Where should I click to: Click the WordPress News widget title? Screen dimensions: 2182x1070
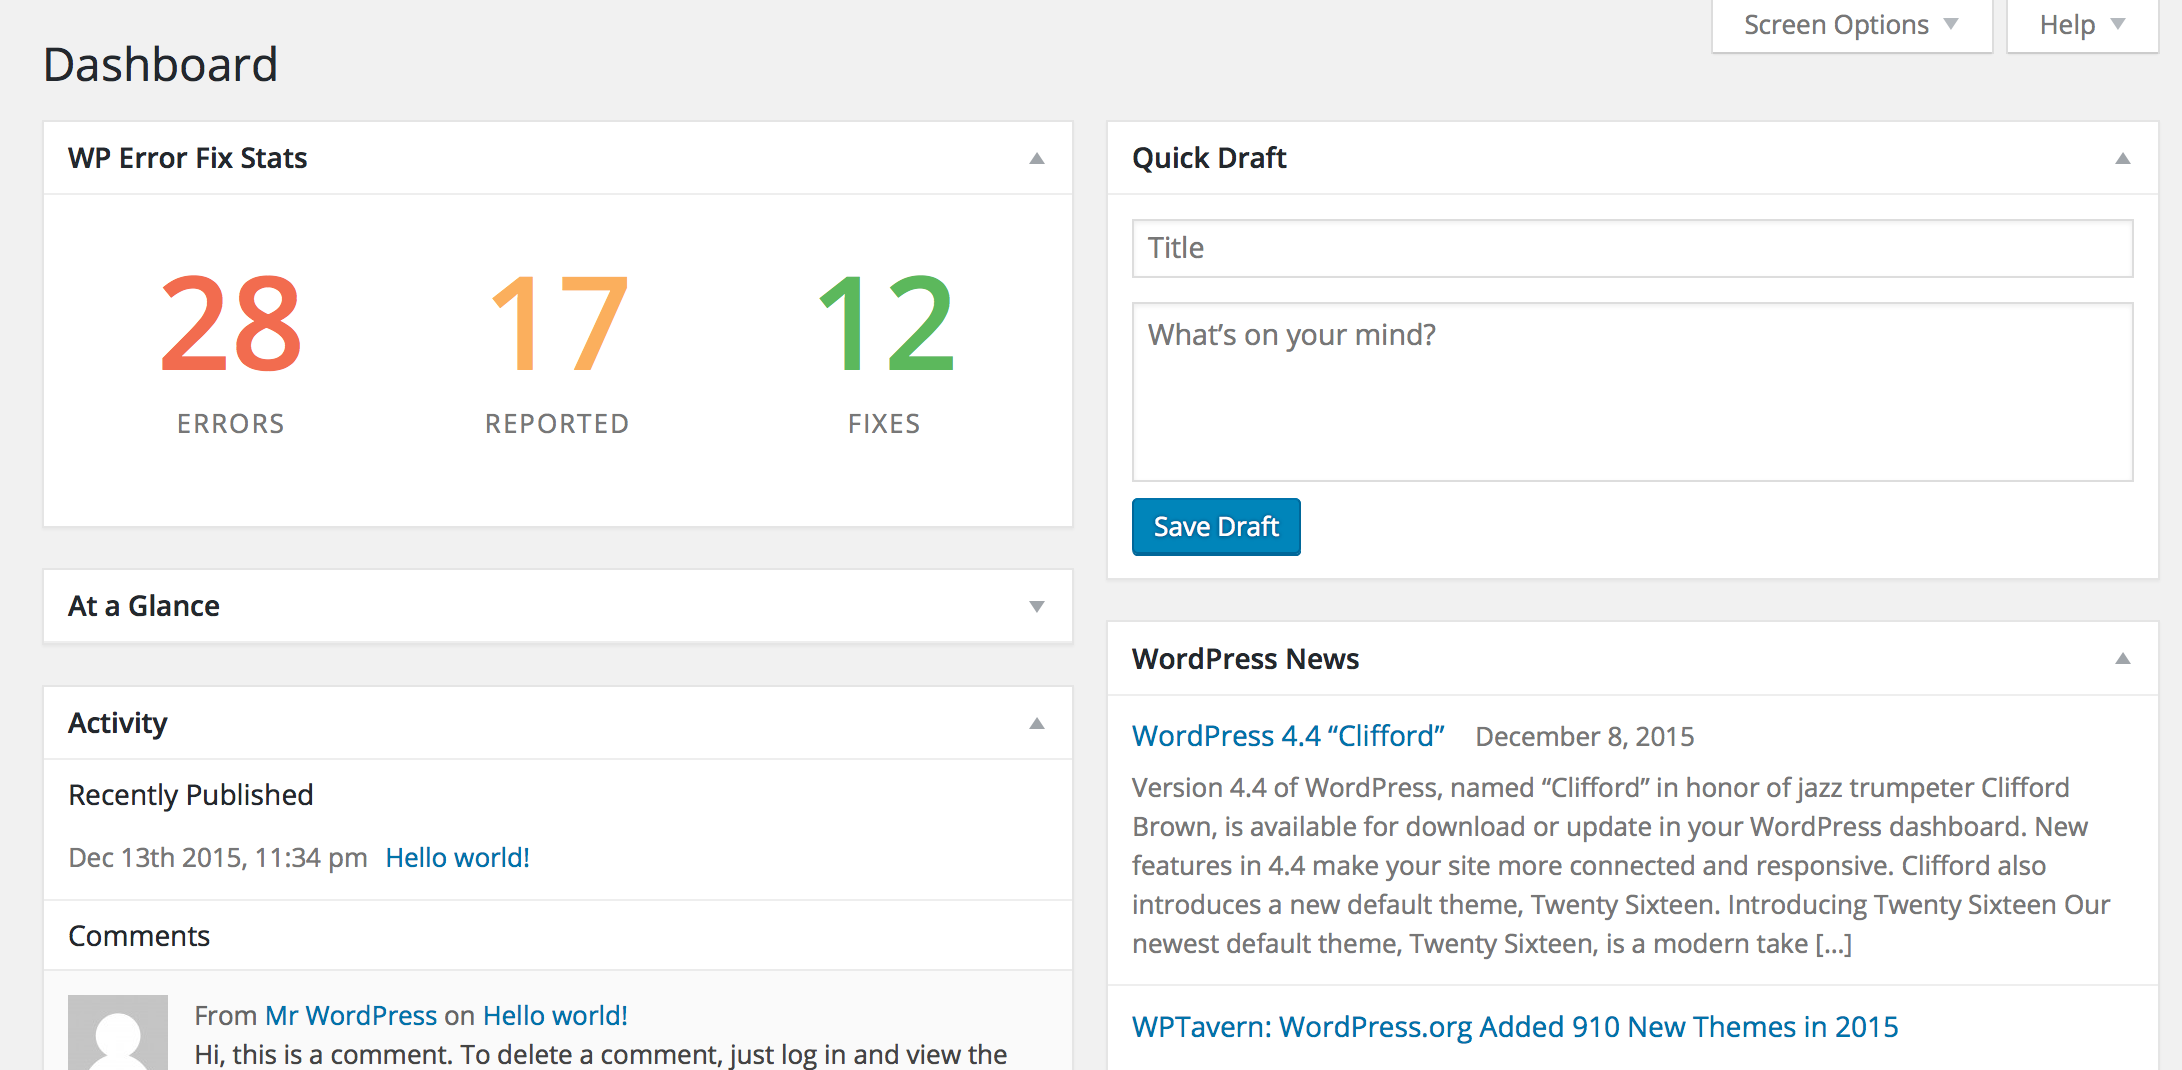pos(1245,659)
